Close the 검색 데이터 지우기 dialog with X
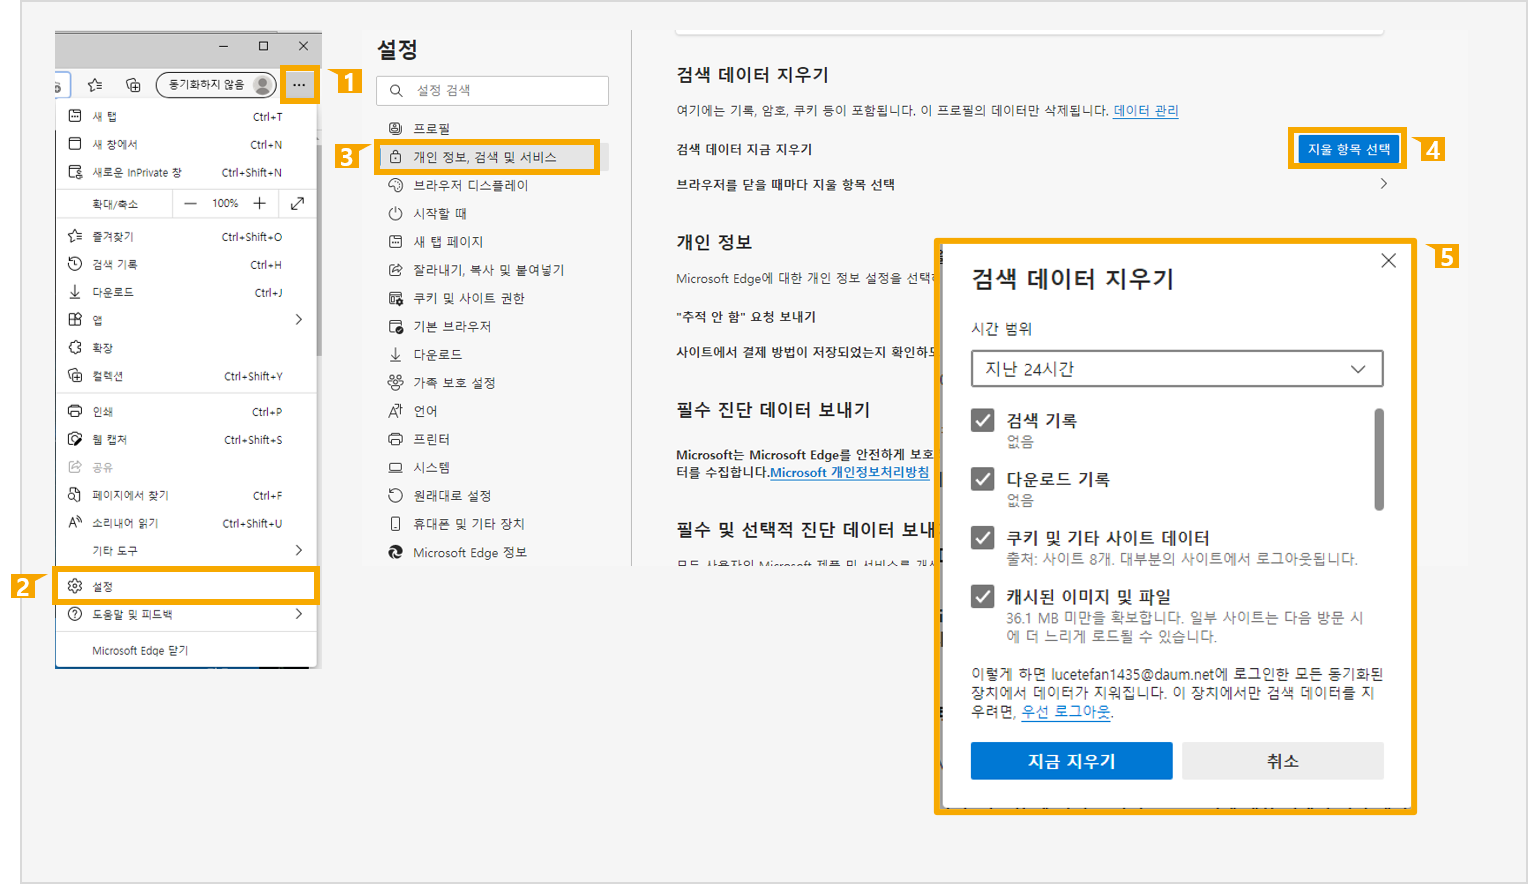 tap(1388, 261)
